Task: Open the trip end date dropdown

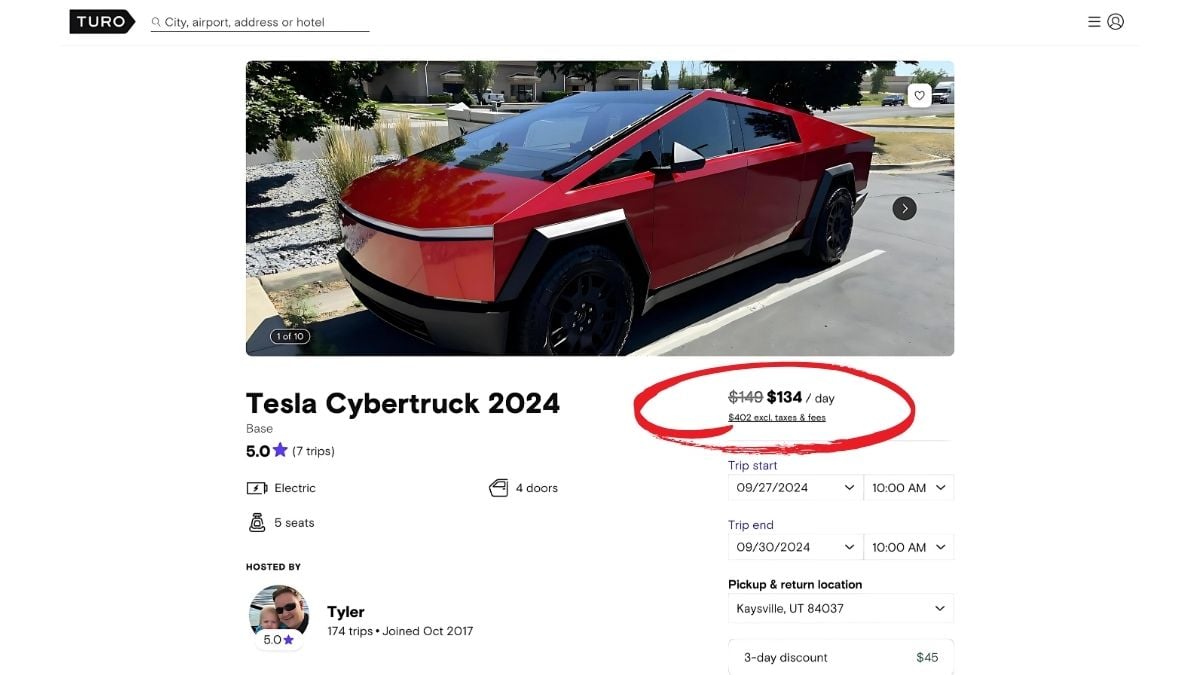Action: tap(795, 547)
